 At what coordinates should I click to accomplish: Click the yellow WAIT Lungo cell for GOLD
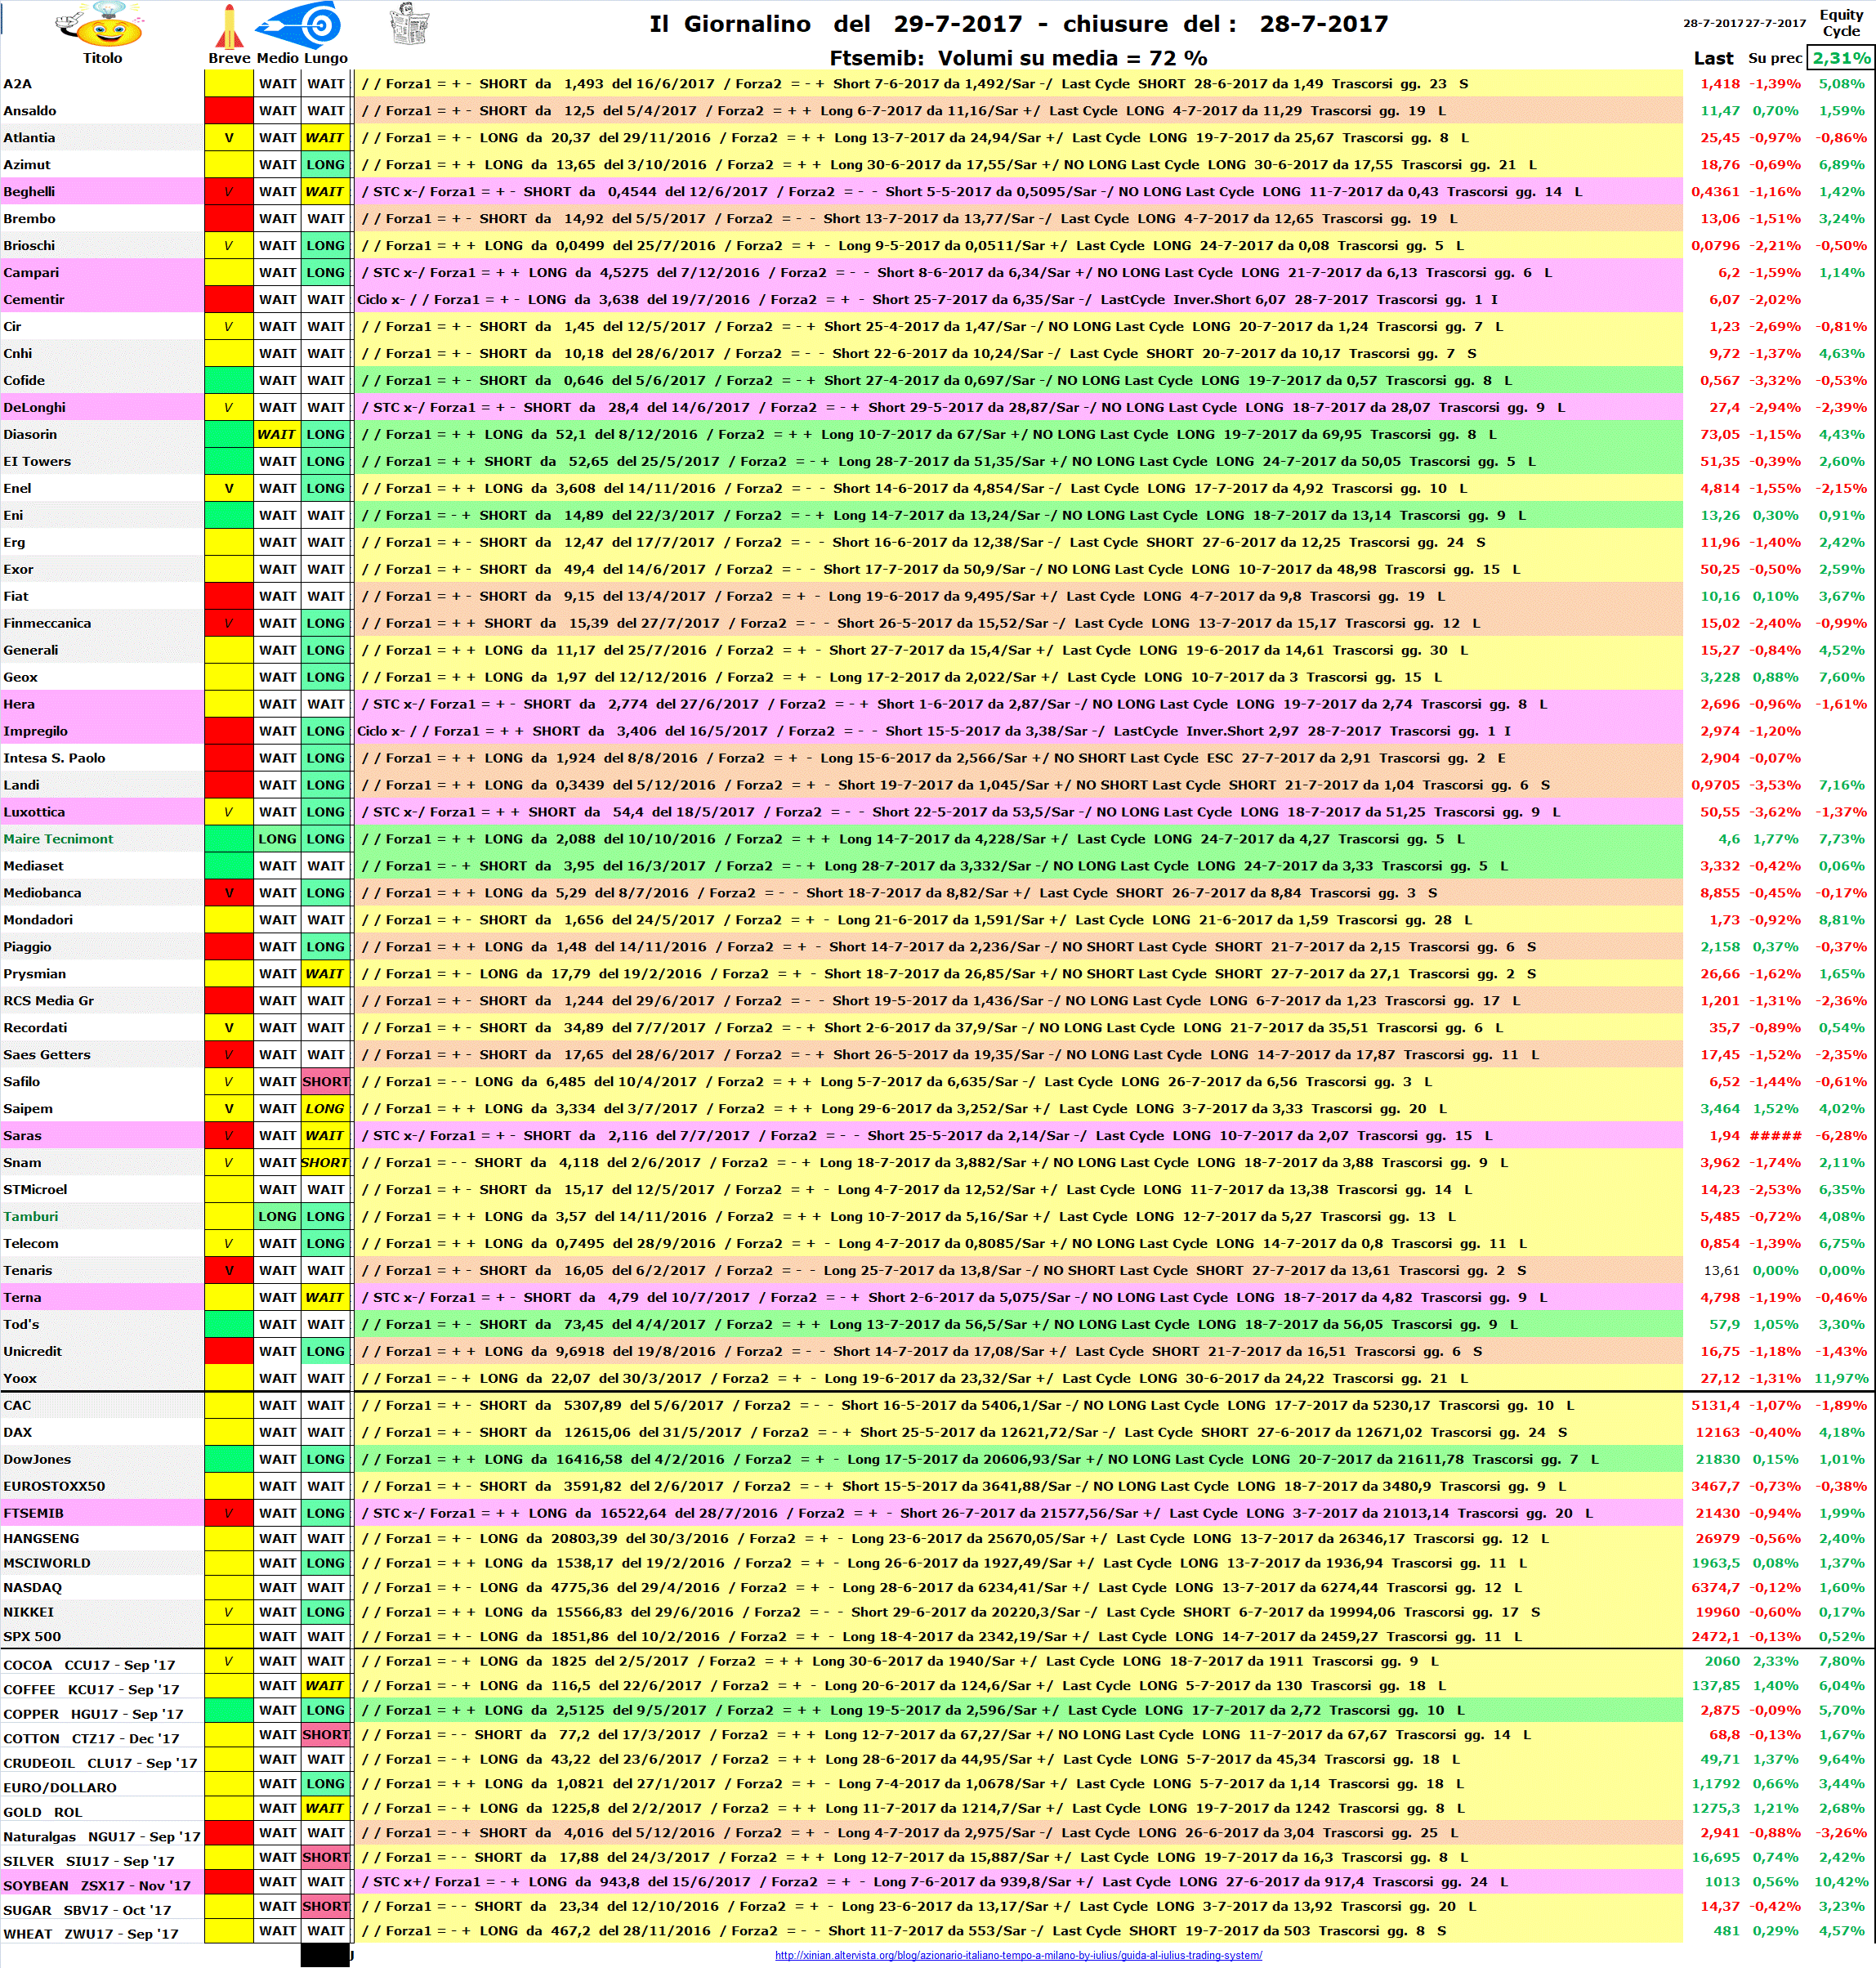pos(326,1809)
